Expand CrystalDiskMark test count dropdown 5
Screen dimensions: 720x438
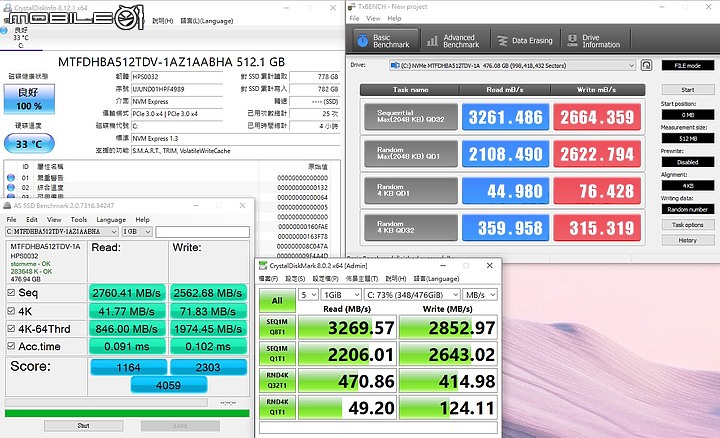click(x=308, y=295)
